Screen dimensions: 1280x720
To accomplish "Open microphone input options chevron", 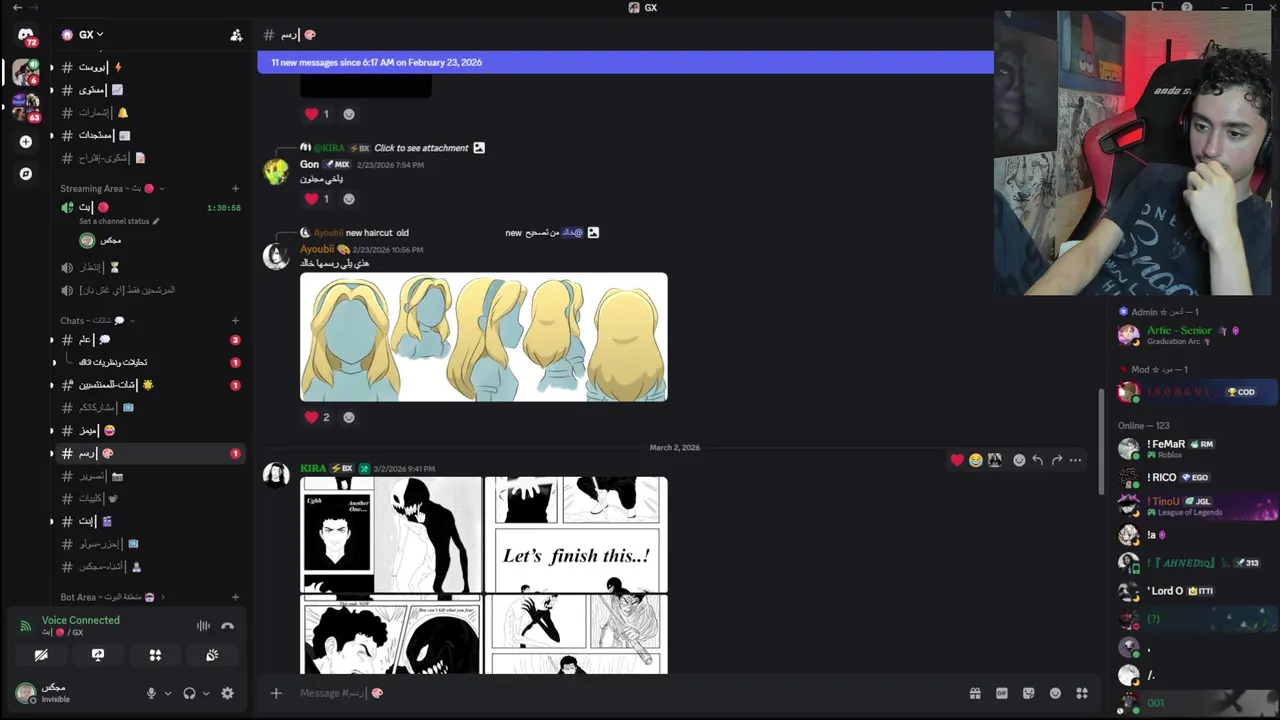I will tap(167, 693).
